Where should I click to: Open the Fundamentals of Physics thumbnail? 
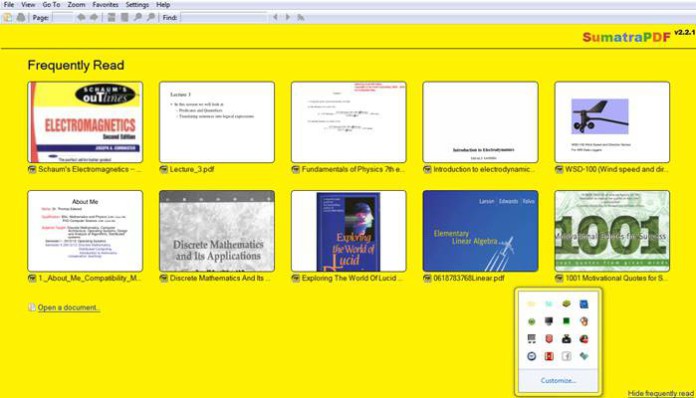coord(348,122)
